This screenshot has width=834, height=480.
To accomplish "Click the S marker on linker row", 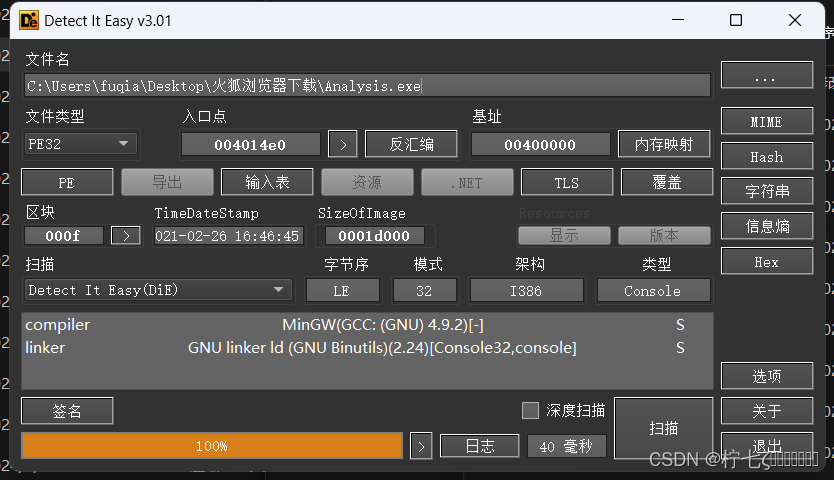I will pos(680,347).
